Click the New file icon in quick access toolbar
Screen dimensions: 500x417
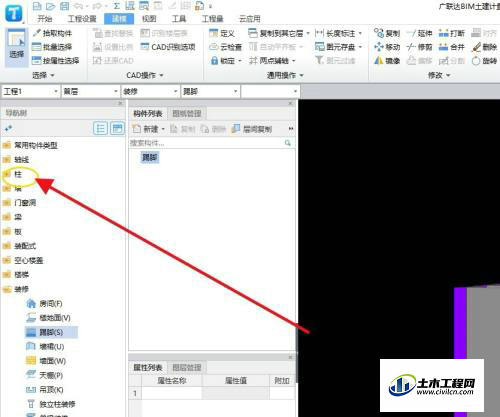coord(37,6)
